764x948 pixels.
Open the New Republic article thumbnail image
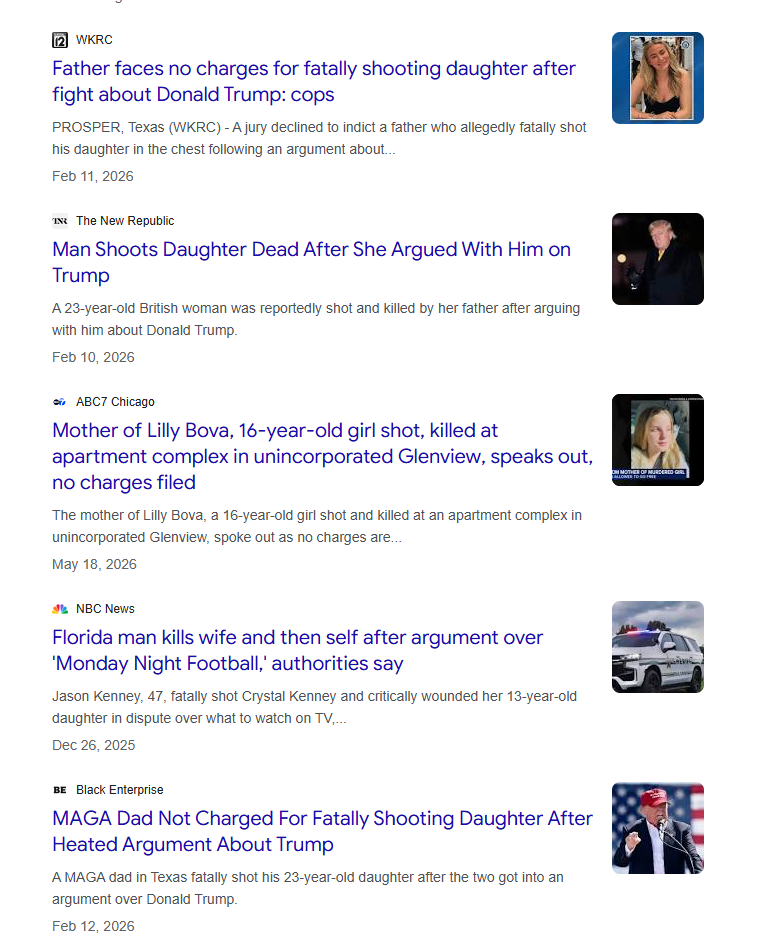[658, 259]
